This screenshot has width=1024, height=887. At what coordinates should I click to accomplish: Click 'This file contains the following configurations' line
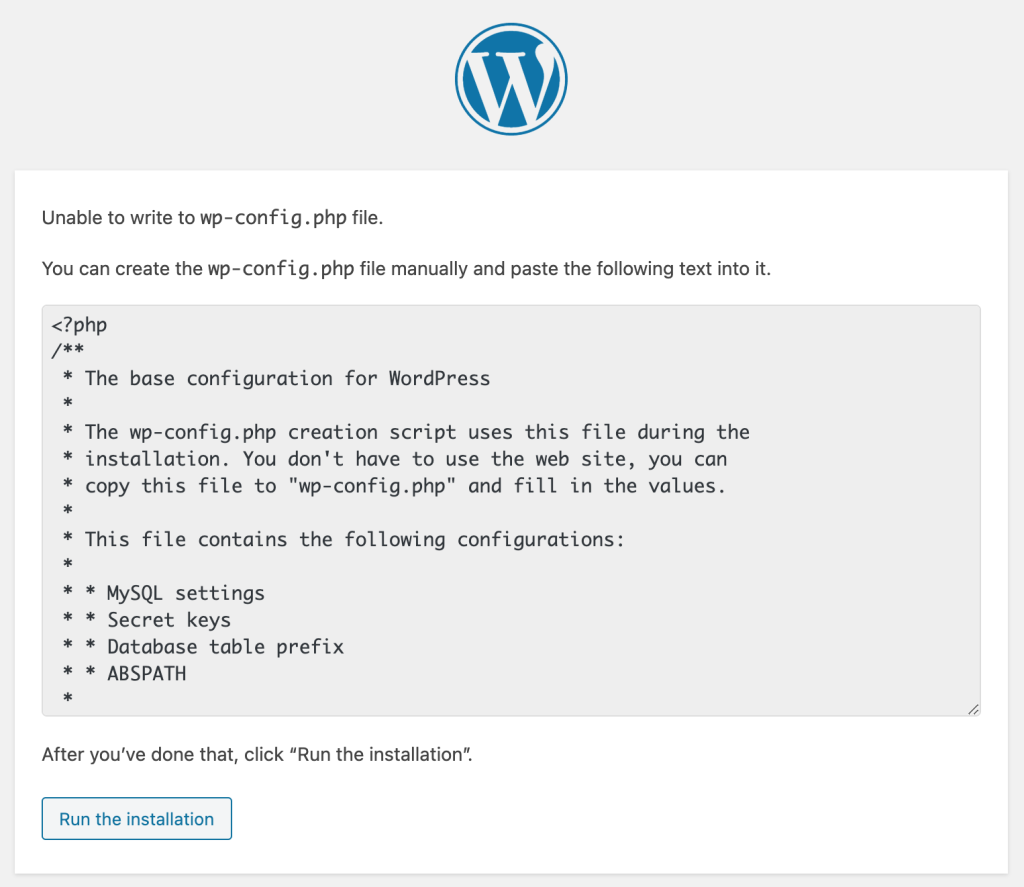click(x=354, y=539)
